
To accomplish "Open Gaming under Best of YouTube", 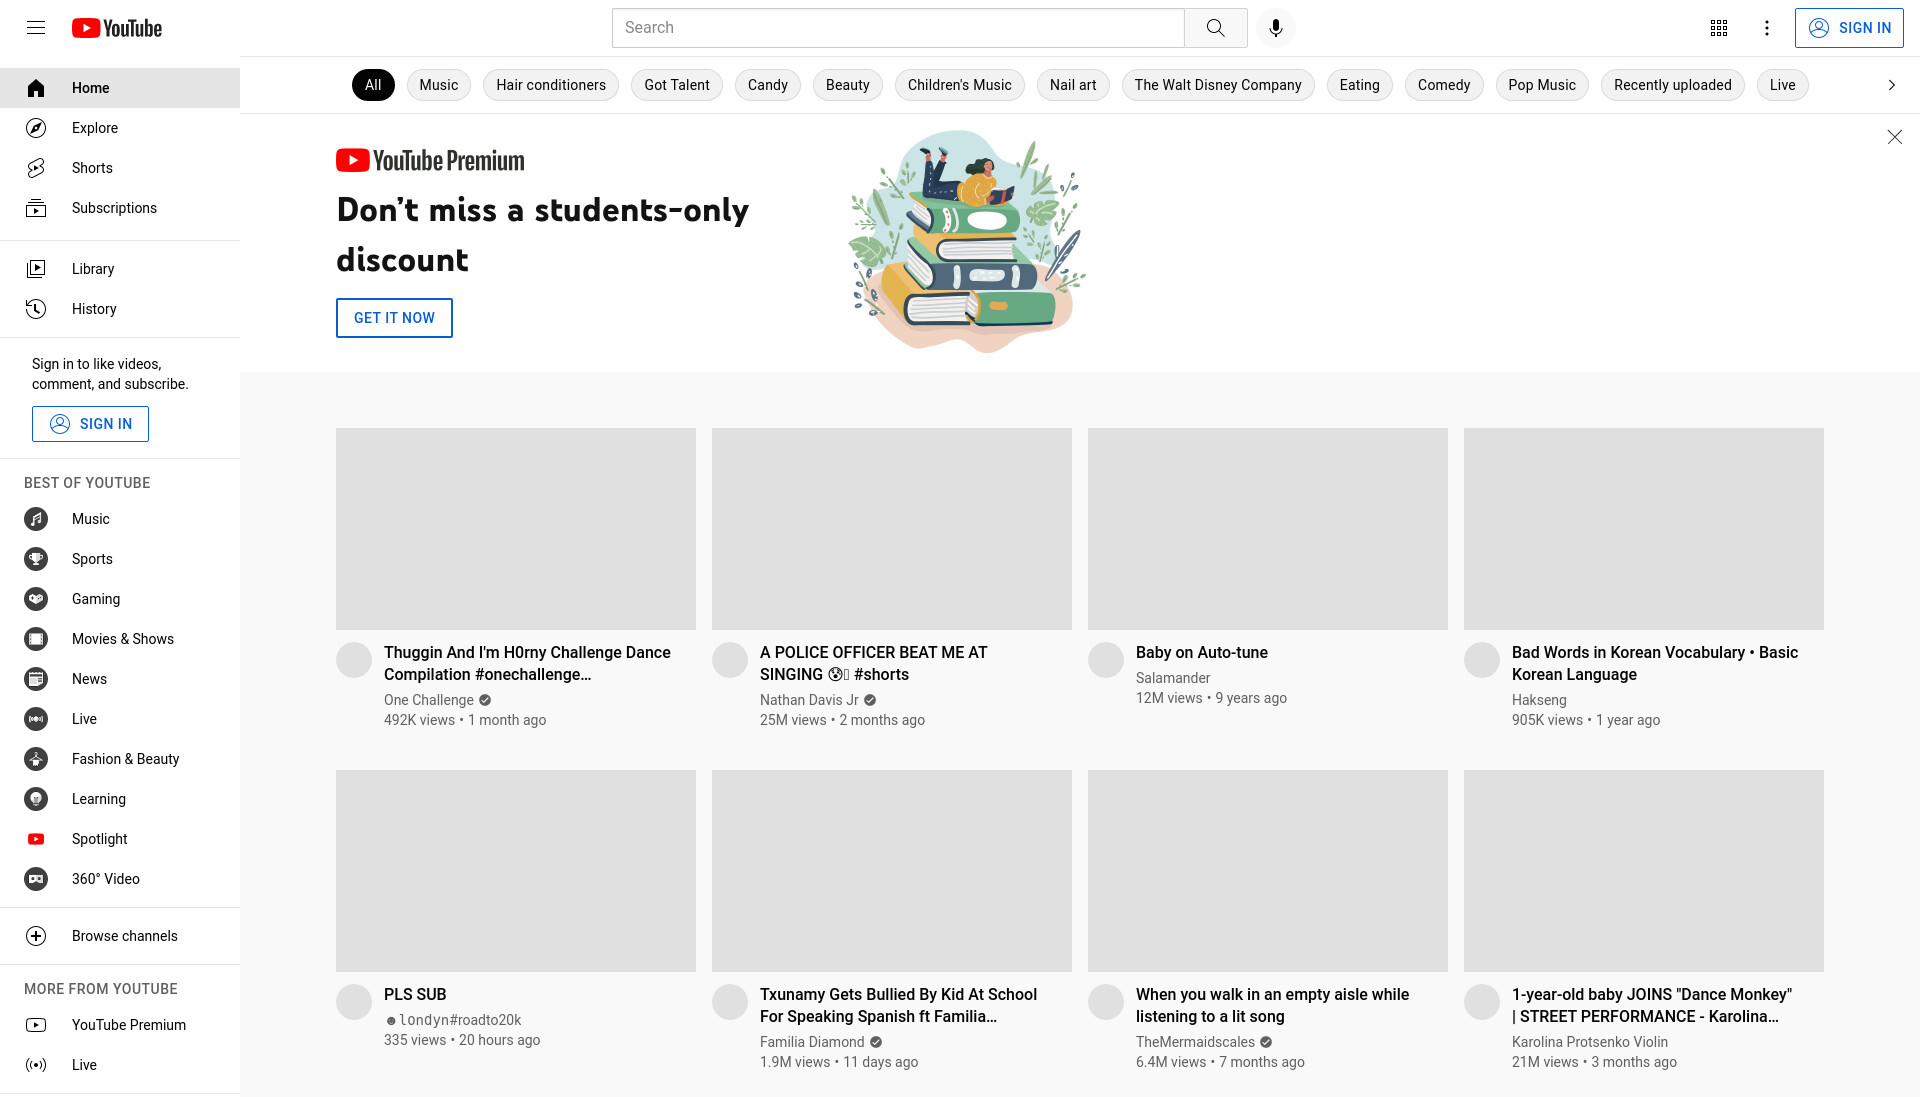I will (x=120, y=599).
